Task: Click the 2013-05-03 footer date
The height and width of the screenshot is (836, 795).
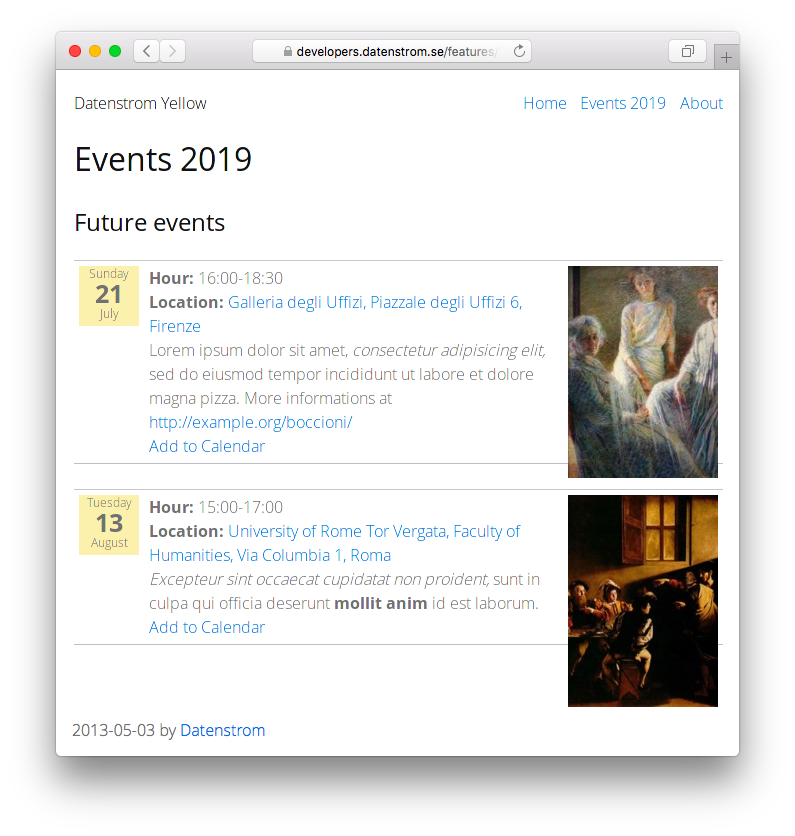Action: click(114, 730)
